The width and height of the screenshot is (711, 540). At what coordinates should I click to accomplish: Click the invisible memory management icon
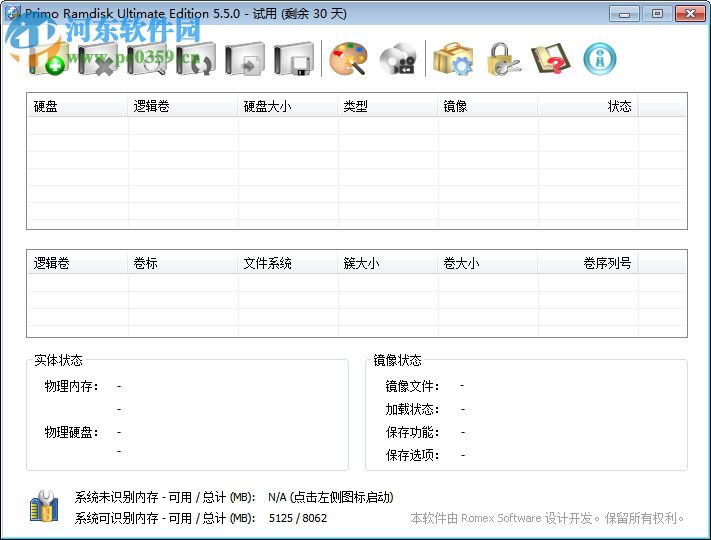(x=44, y=506)
